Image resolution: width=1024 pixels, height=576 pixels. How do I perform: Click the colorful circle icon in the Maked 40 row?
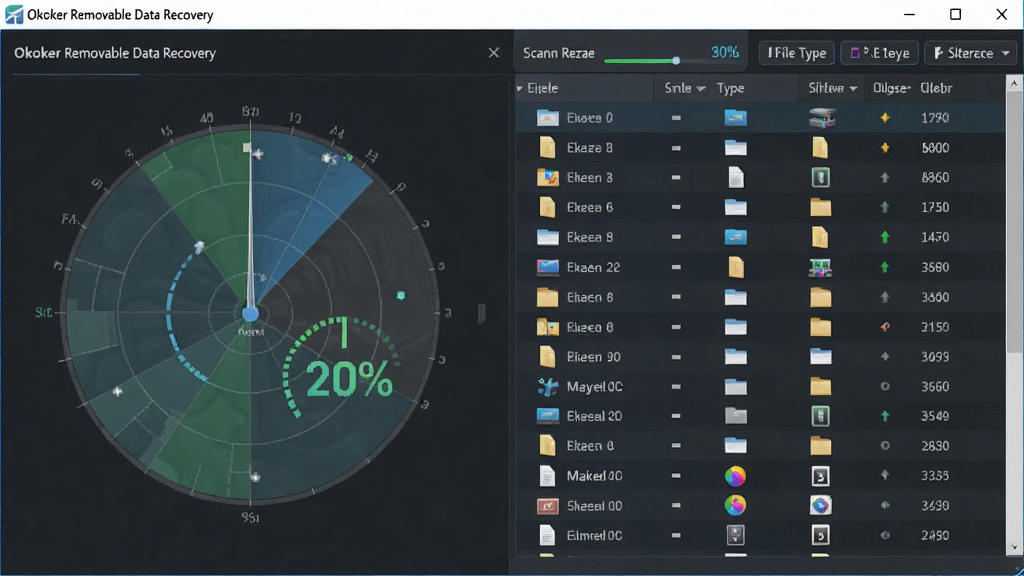735,476
